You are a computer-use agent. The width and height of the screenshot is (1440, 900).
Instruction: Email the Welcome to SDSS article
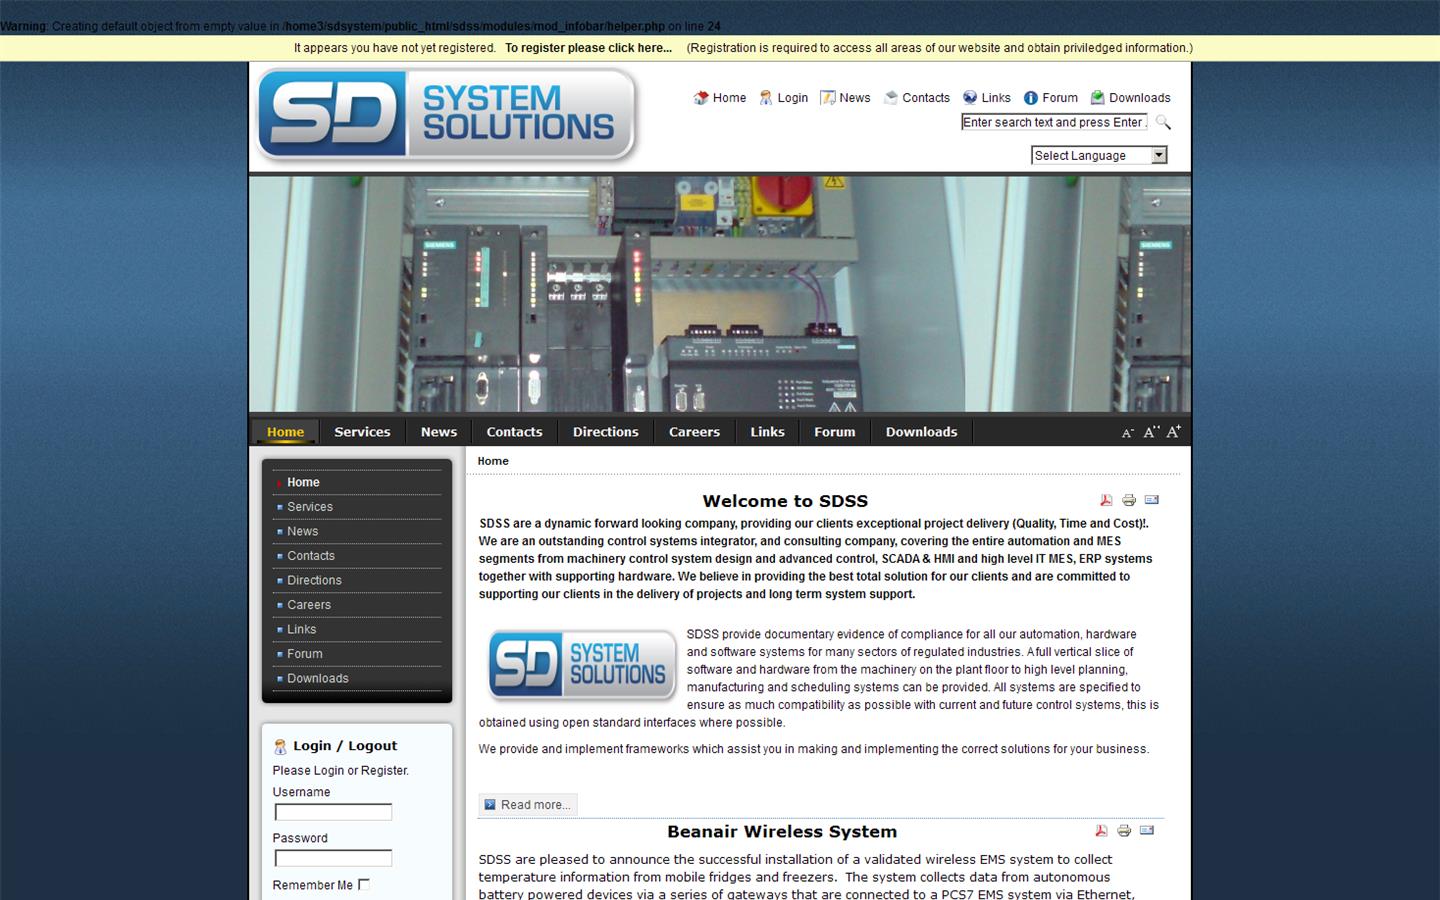(1151, 500)
